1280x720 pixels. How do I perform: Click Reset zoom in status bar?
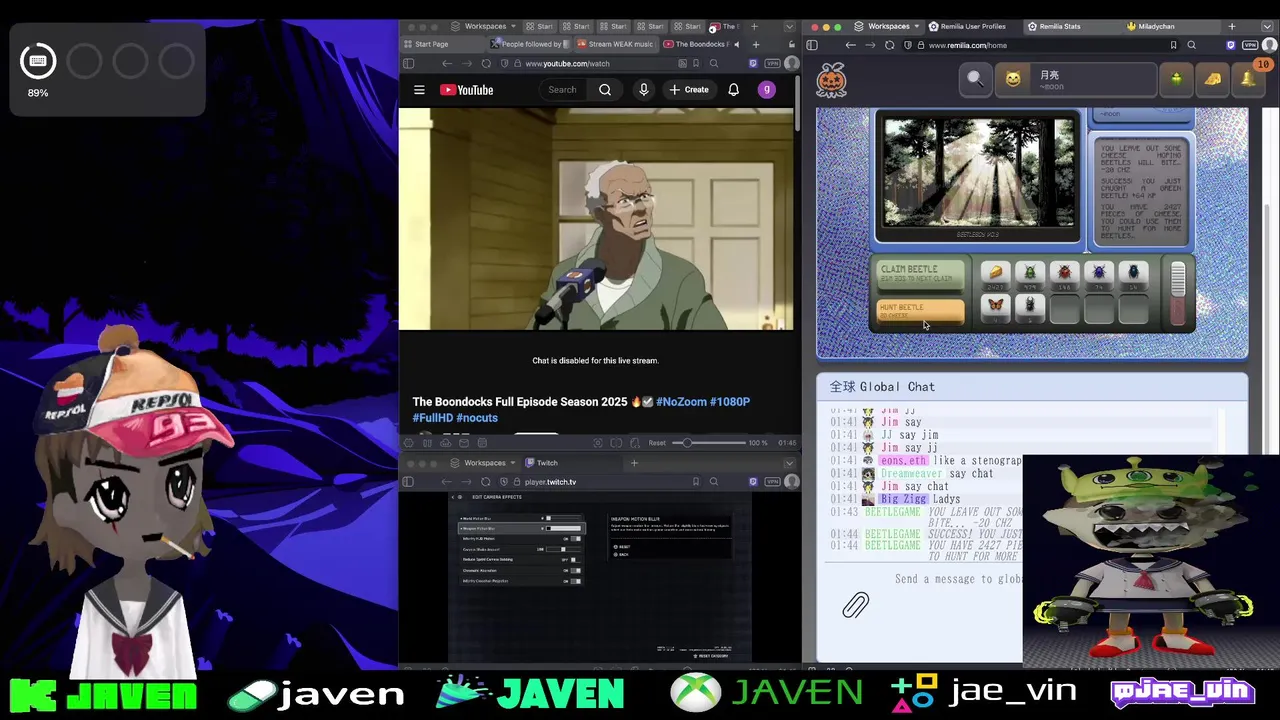point(657,443)
